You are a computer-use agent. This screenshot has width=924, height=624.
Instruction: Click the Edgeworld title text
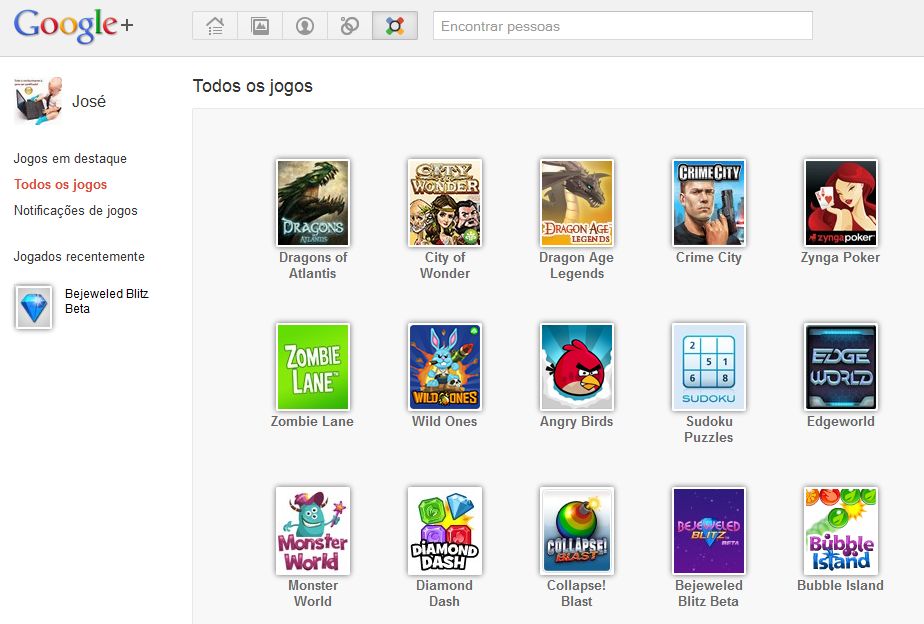(841, 421)
